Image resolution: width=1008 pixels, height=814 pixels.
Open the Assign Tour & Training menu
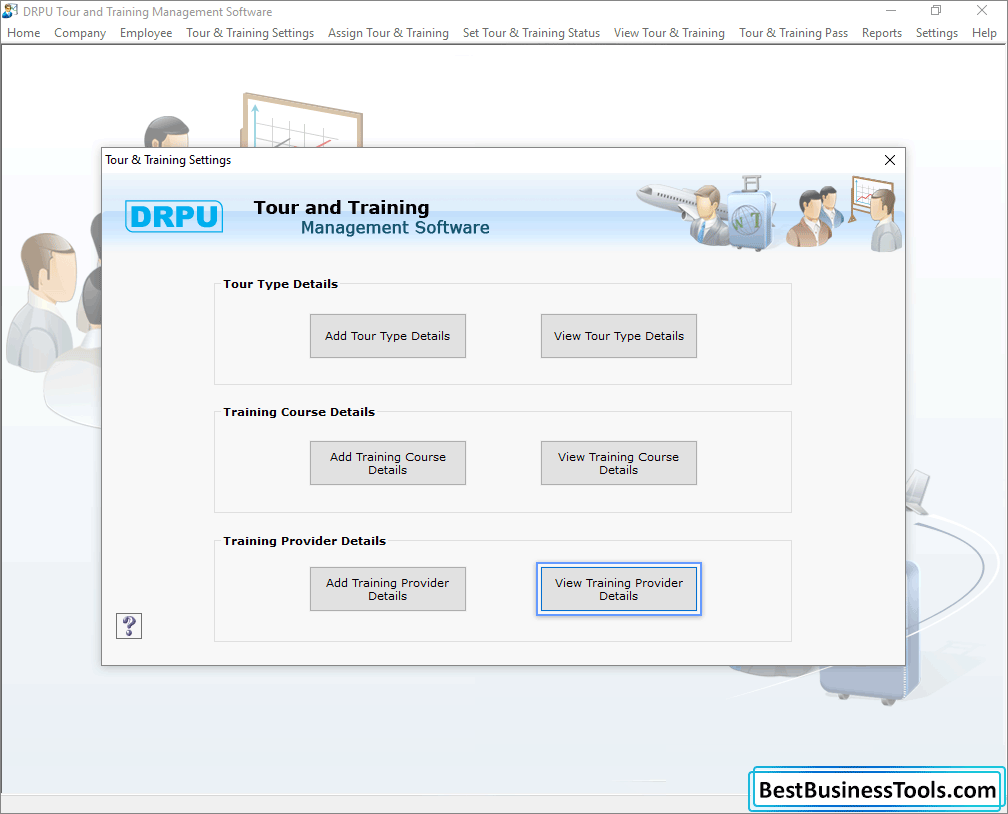pos(388,33)
